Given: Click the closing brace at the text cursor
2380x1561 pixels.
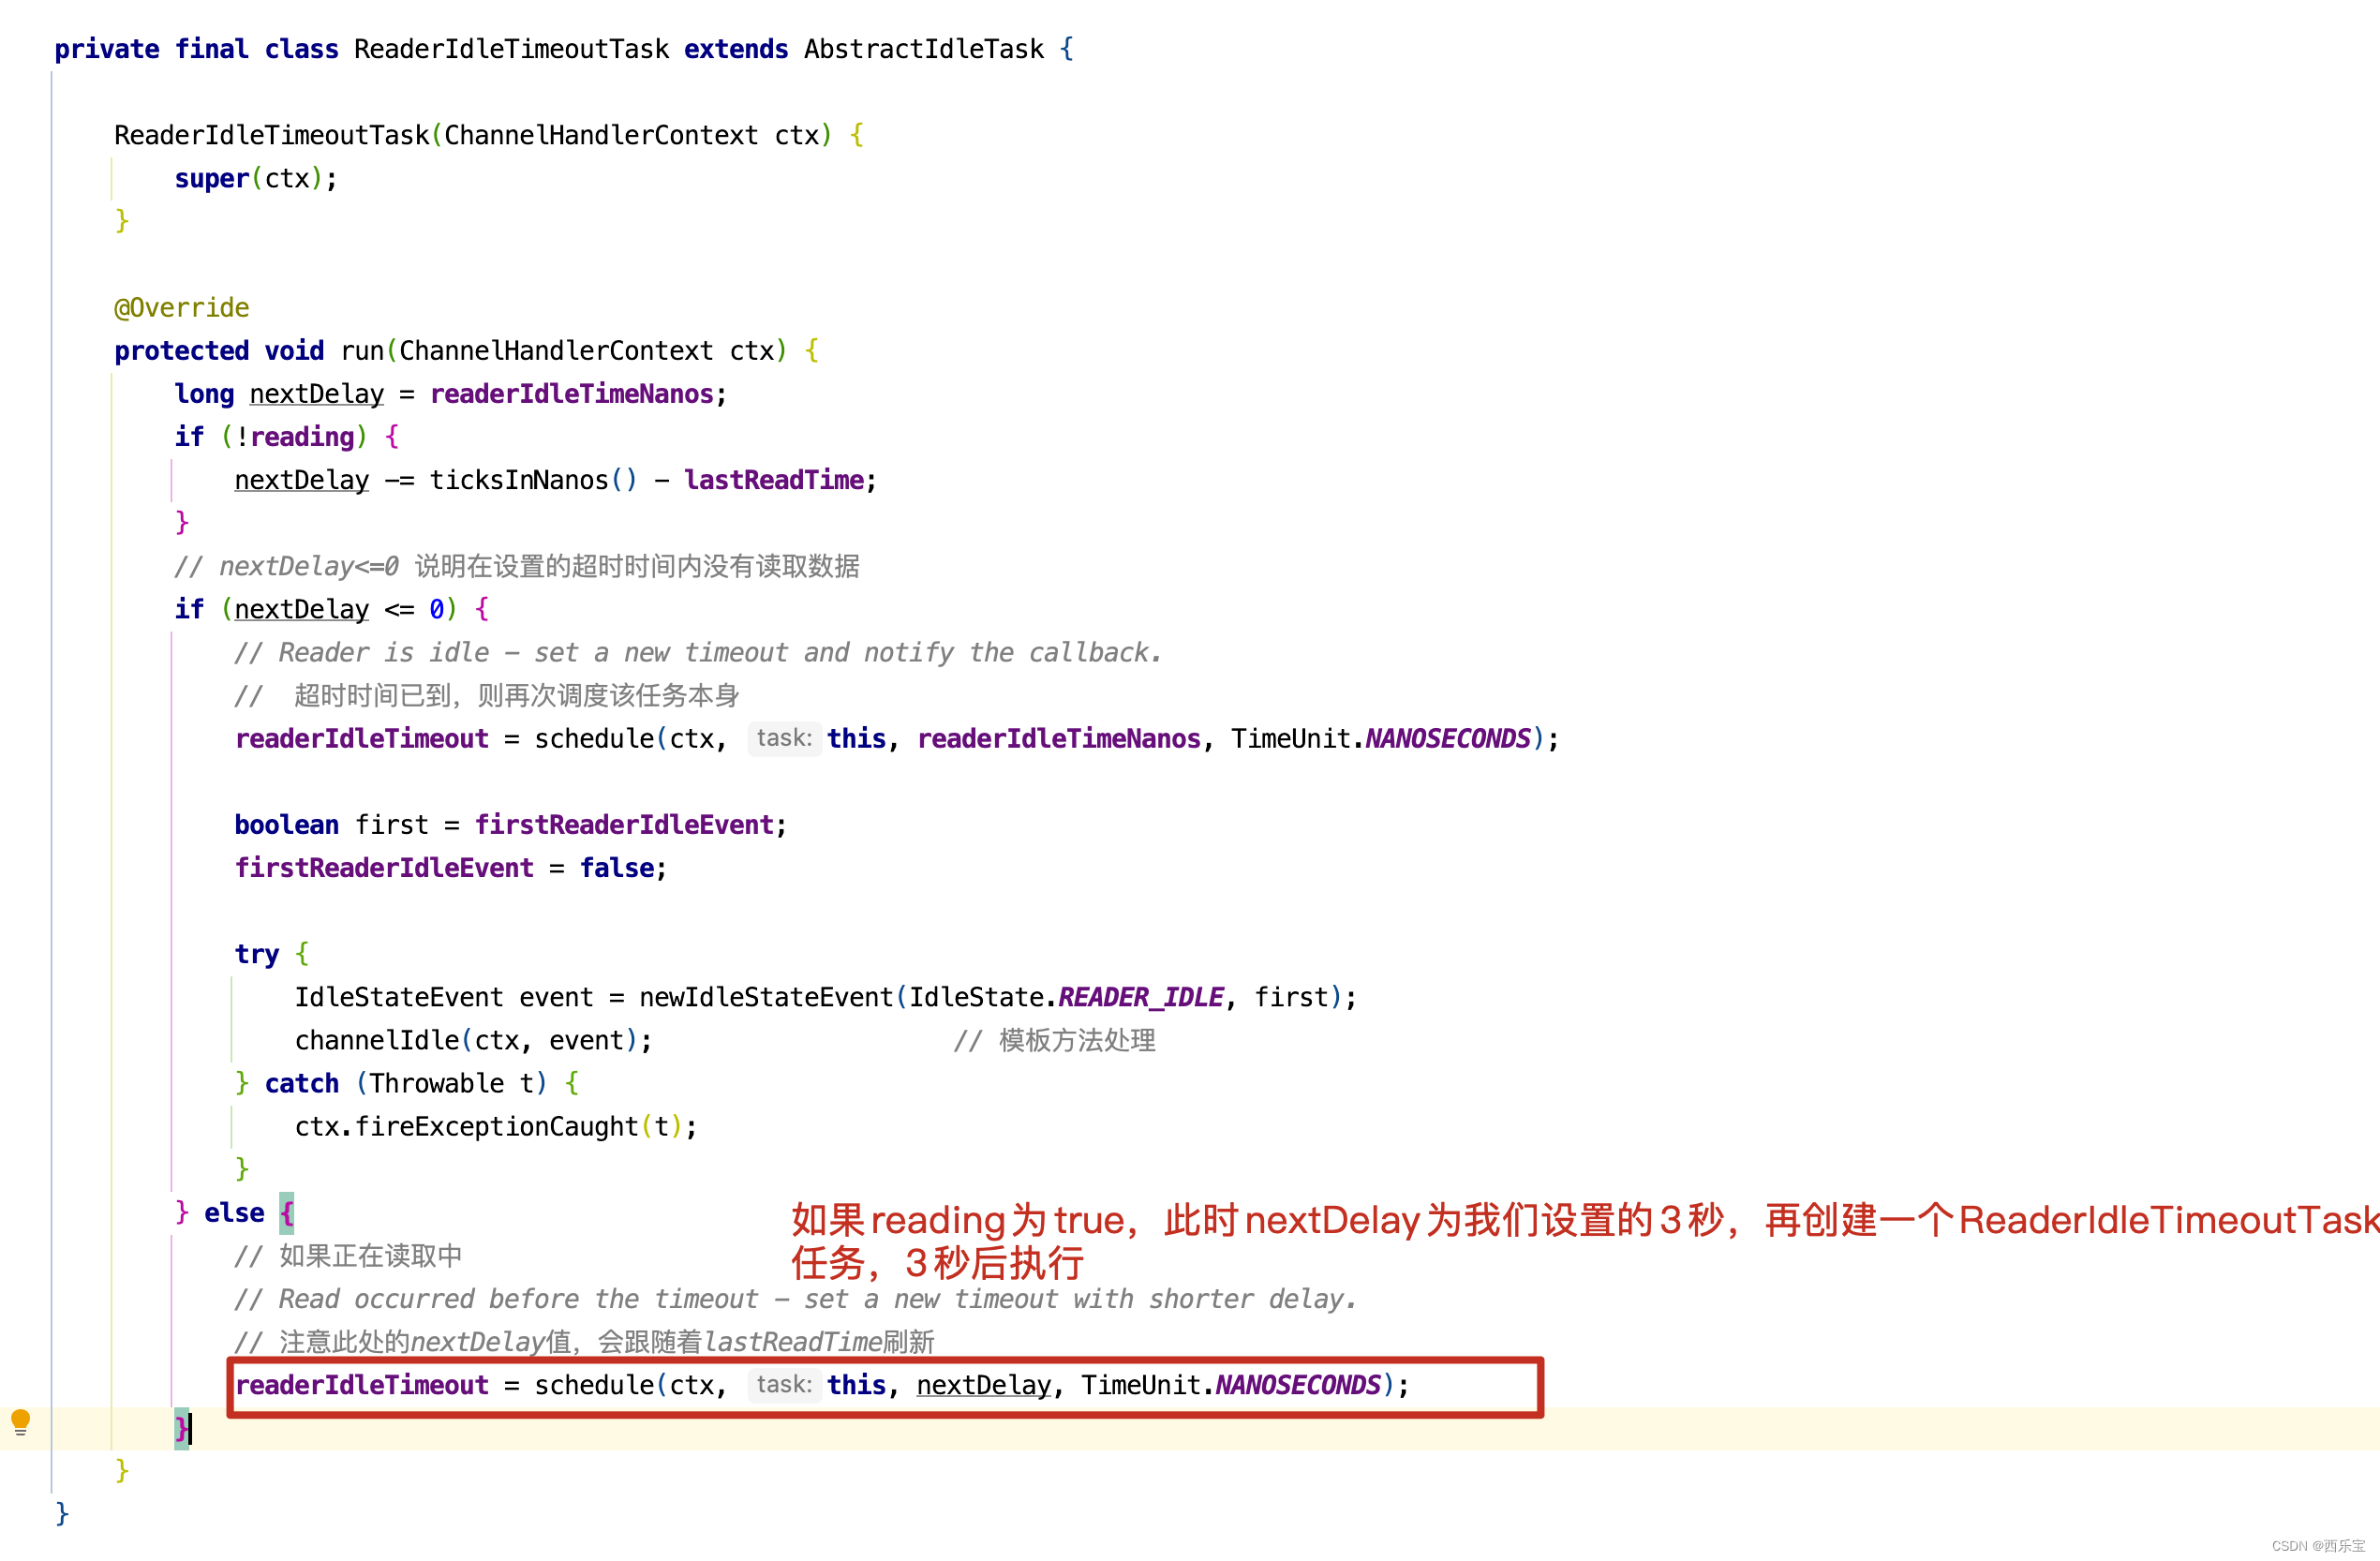Looking at the screenshot, I should (x=181, y=1428).
